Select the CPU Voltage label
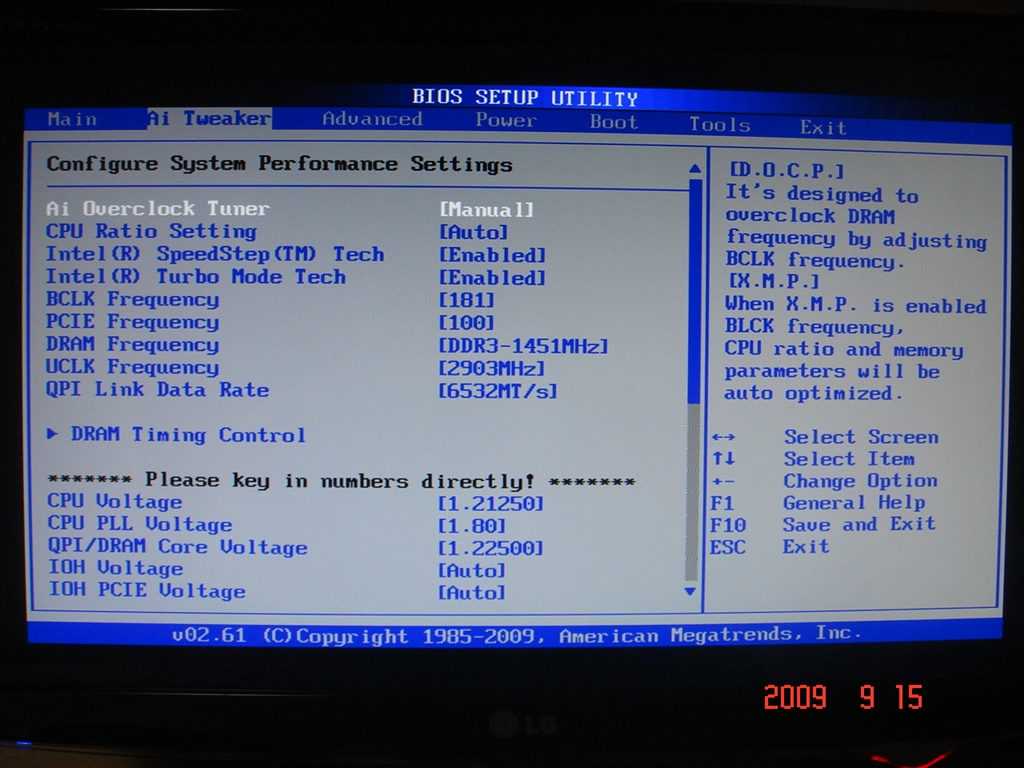Viewport: 1024px width, 768px height. tap(115, 502)
